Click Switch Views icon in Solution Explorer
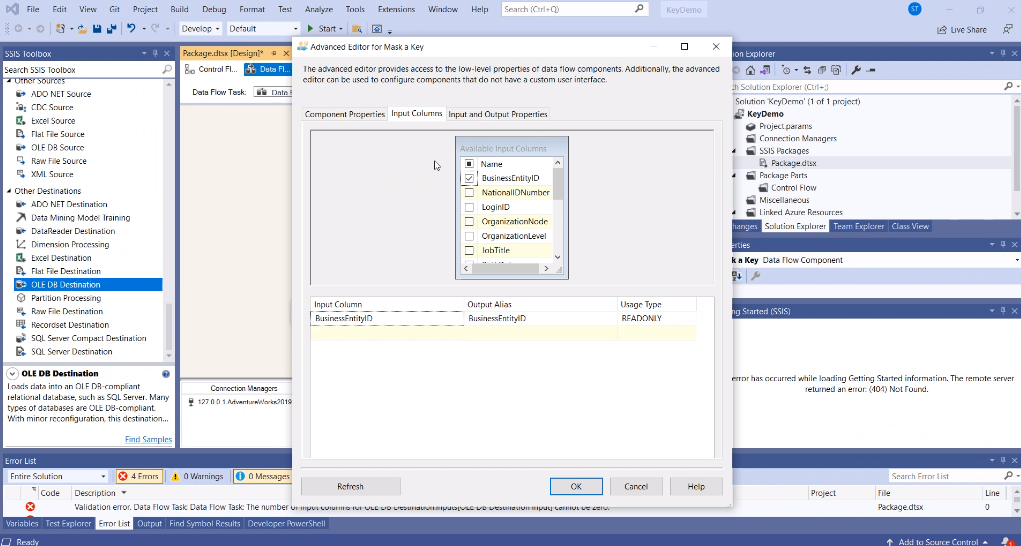The image size is (1021, 546). [x=764, y=70]
